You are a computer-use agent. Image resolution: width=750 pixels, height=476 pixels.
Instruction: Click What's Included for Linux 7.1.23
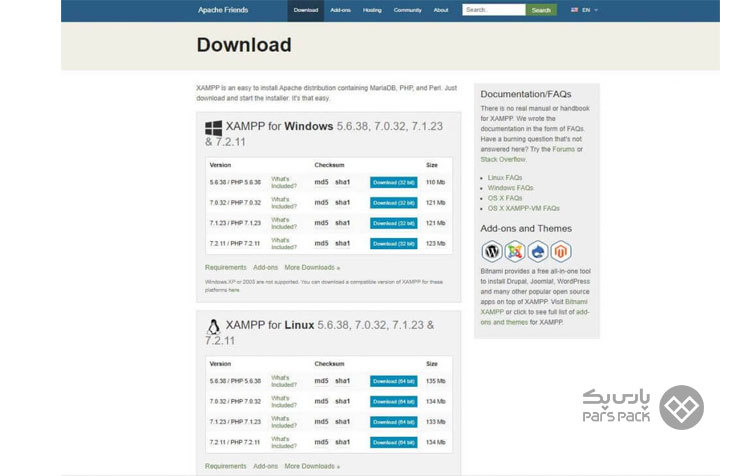click(284, 422)
